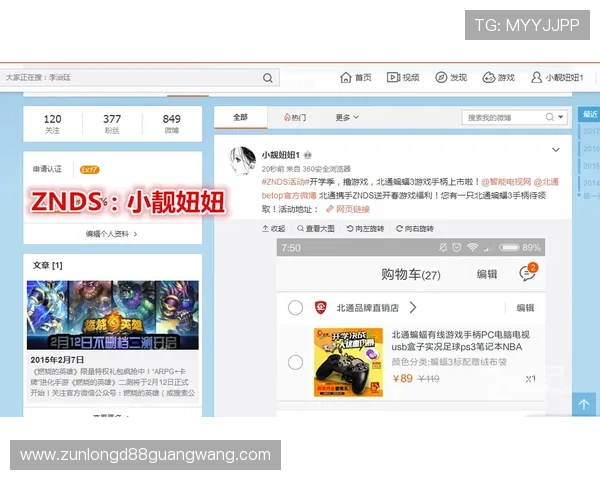Click the 购物车(27) title
Screen dimensions: 600x480
point(411,274)
